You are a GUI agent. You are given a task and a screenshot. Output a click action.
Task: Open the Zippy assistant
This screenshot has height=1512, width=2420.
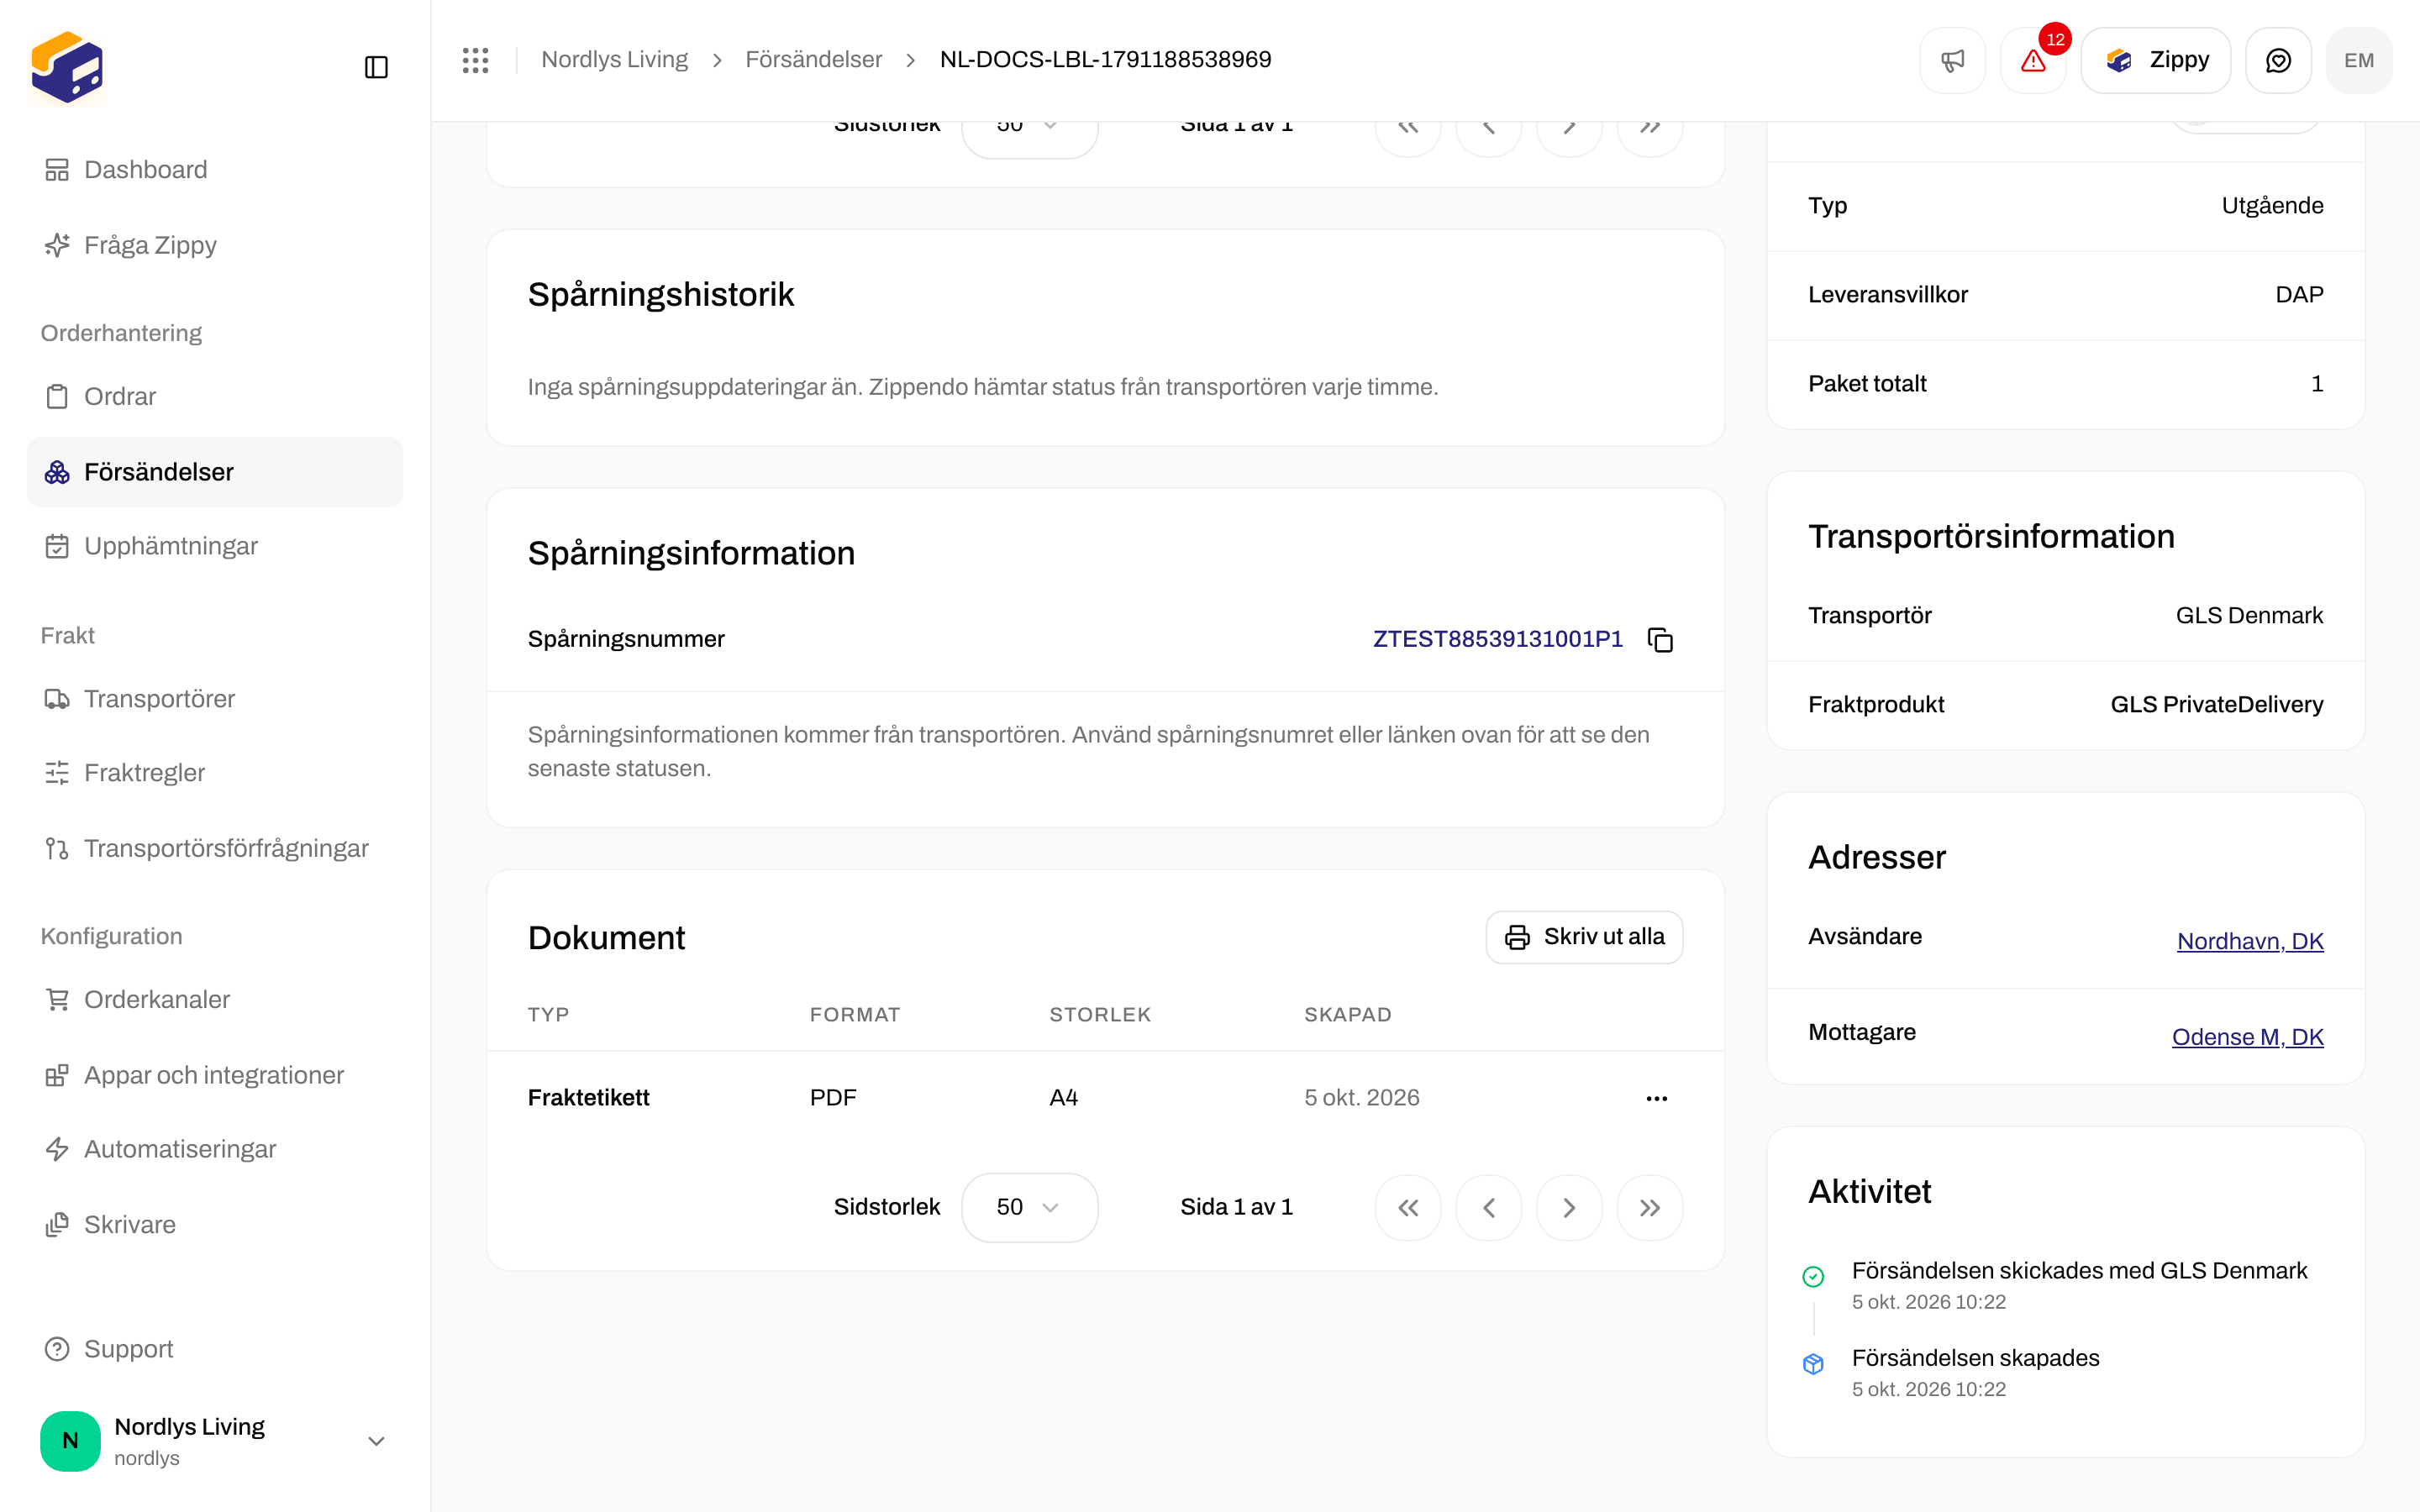[2156, 60]
